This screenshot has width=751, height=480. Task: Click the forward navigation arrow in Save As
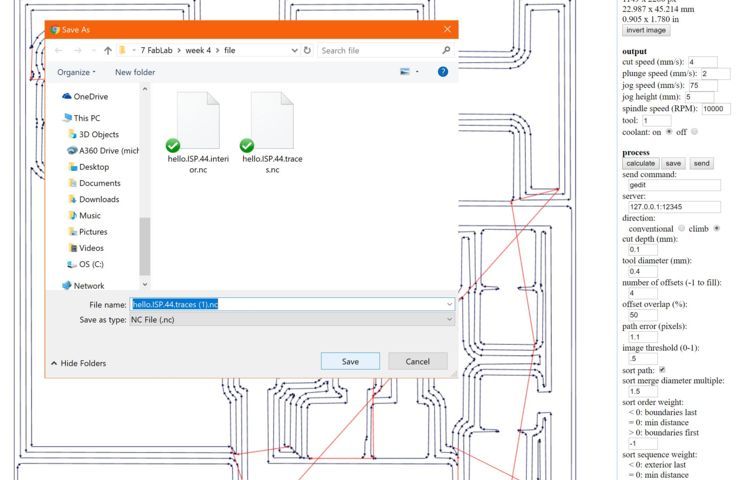(78, 50)
